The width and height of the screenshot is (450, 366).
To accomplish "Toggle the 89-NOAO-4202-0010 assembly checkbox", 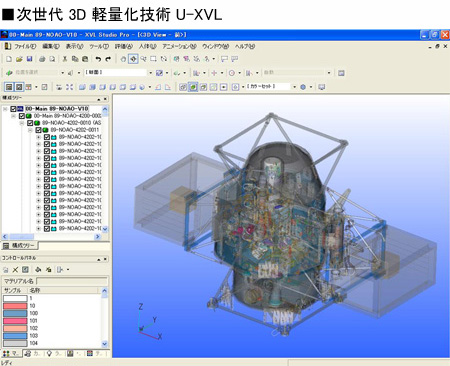I will click(x=30, y=123).
